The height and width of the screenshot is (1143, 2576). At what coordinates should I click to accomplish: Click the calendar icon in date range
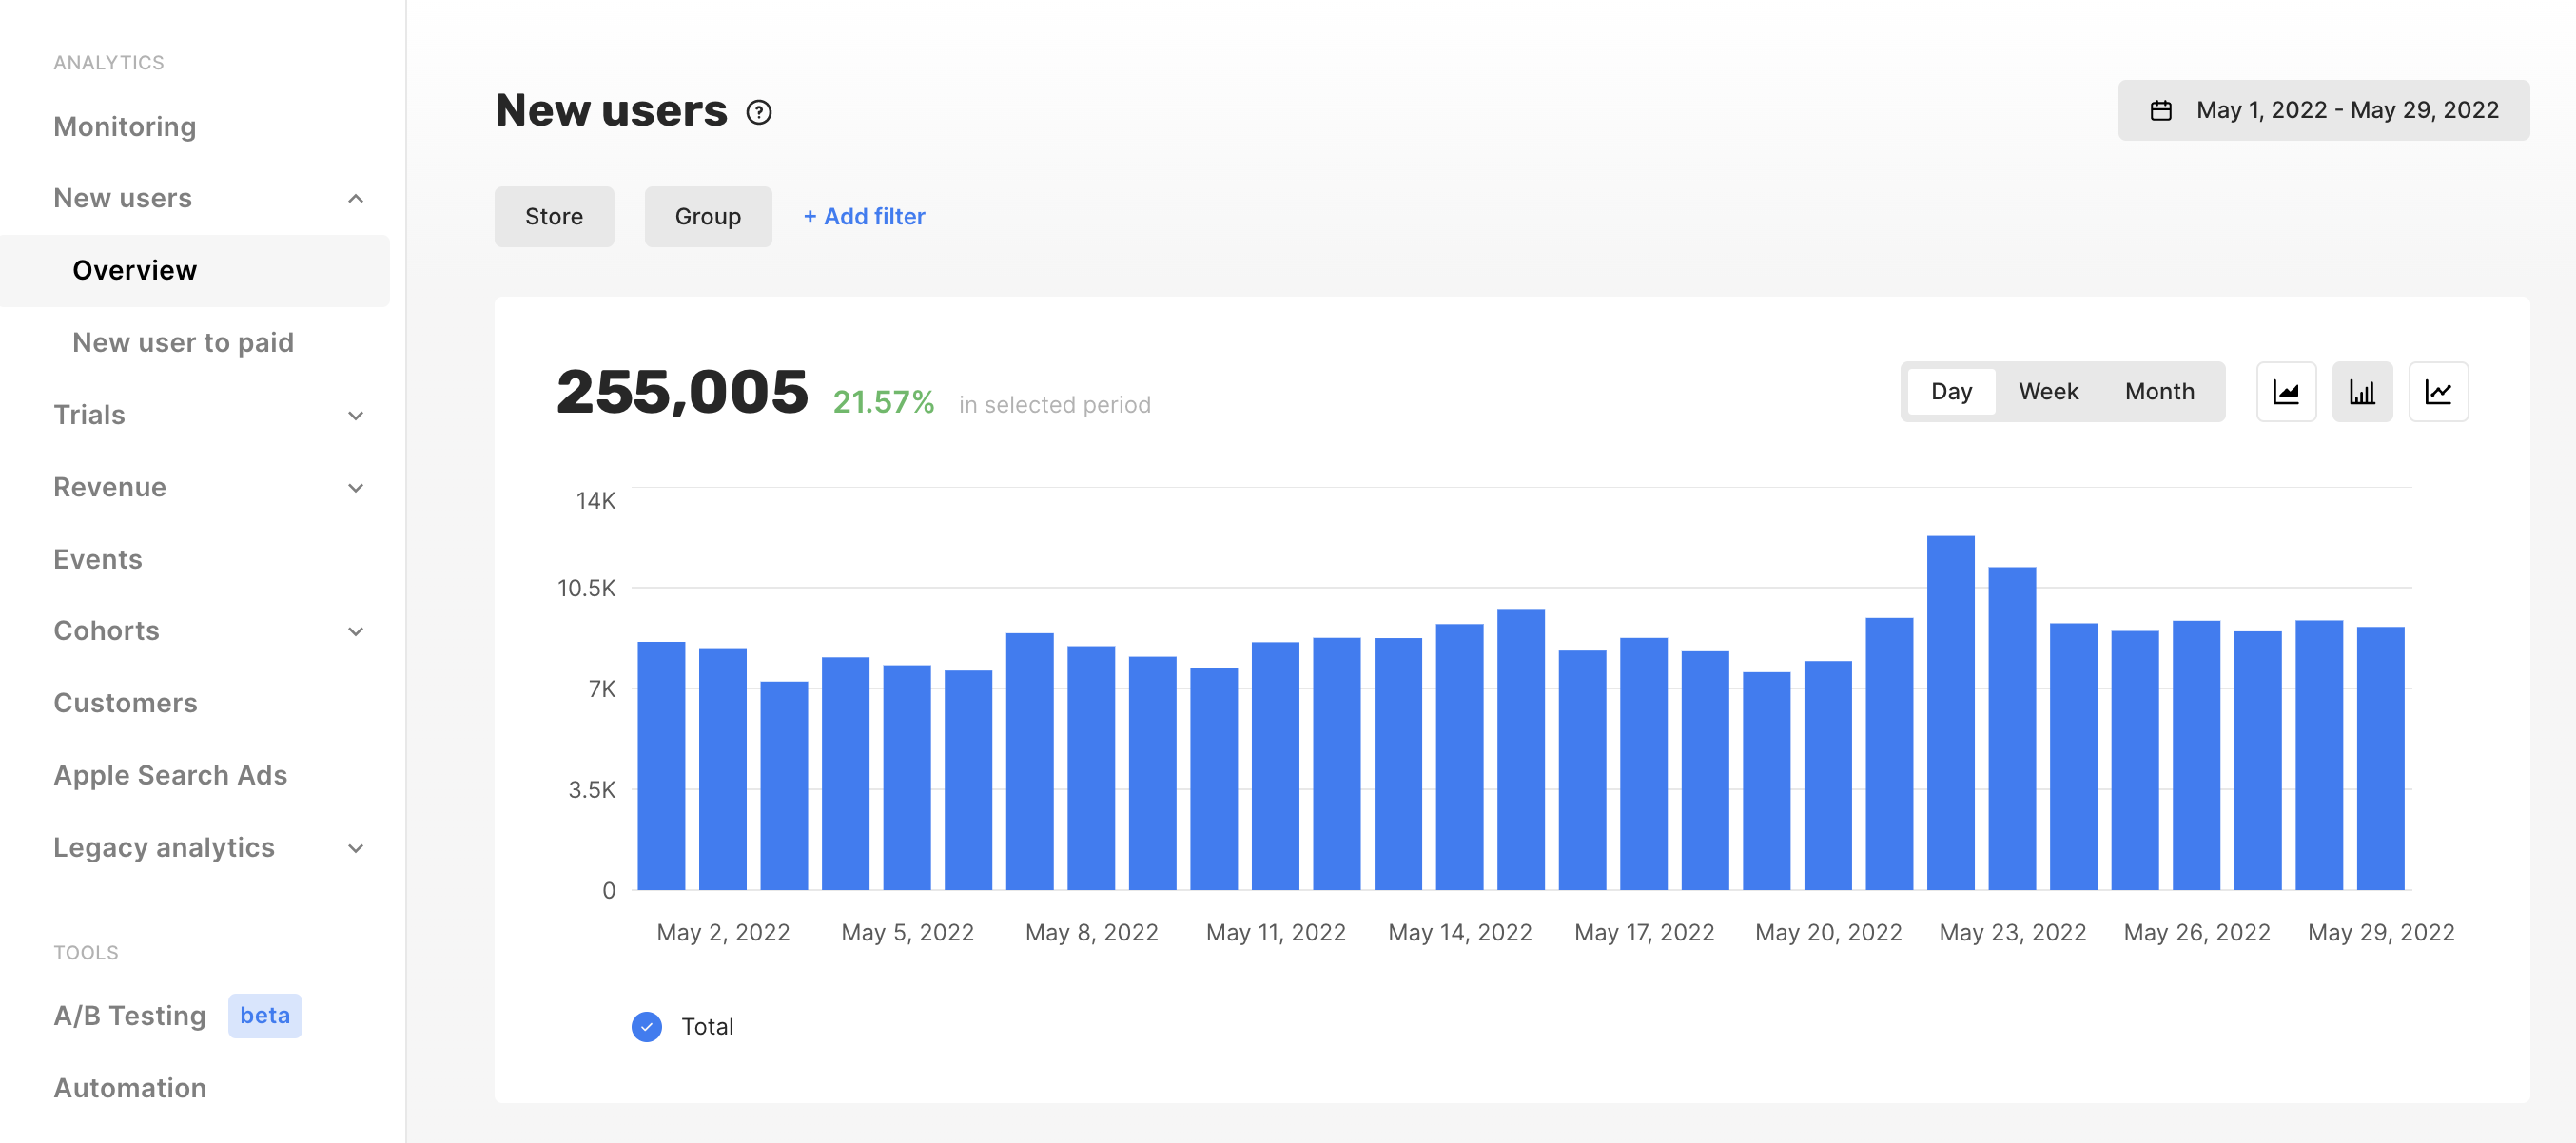tap(2160, 110)
